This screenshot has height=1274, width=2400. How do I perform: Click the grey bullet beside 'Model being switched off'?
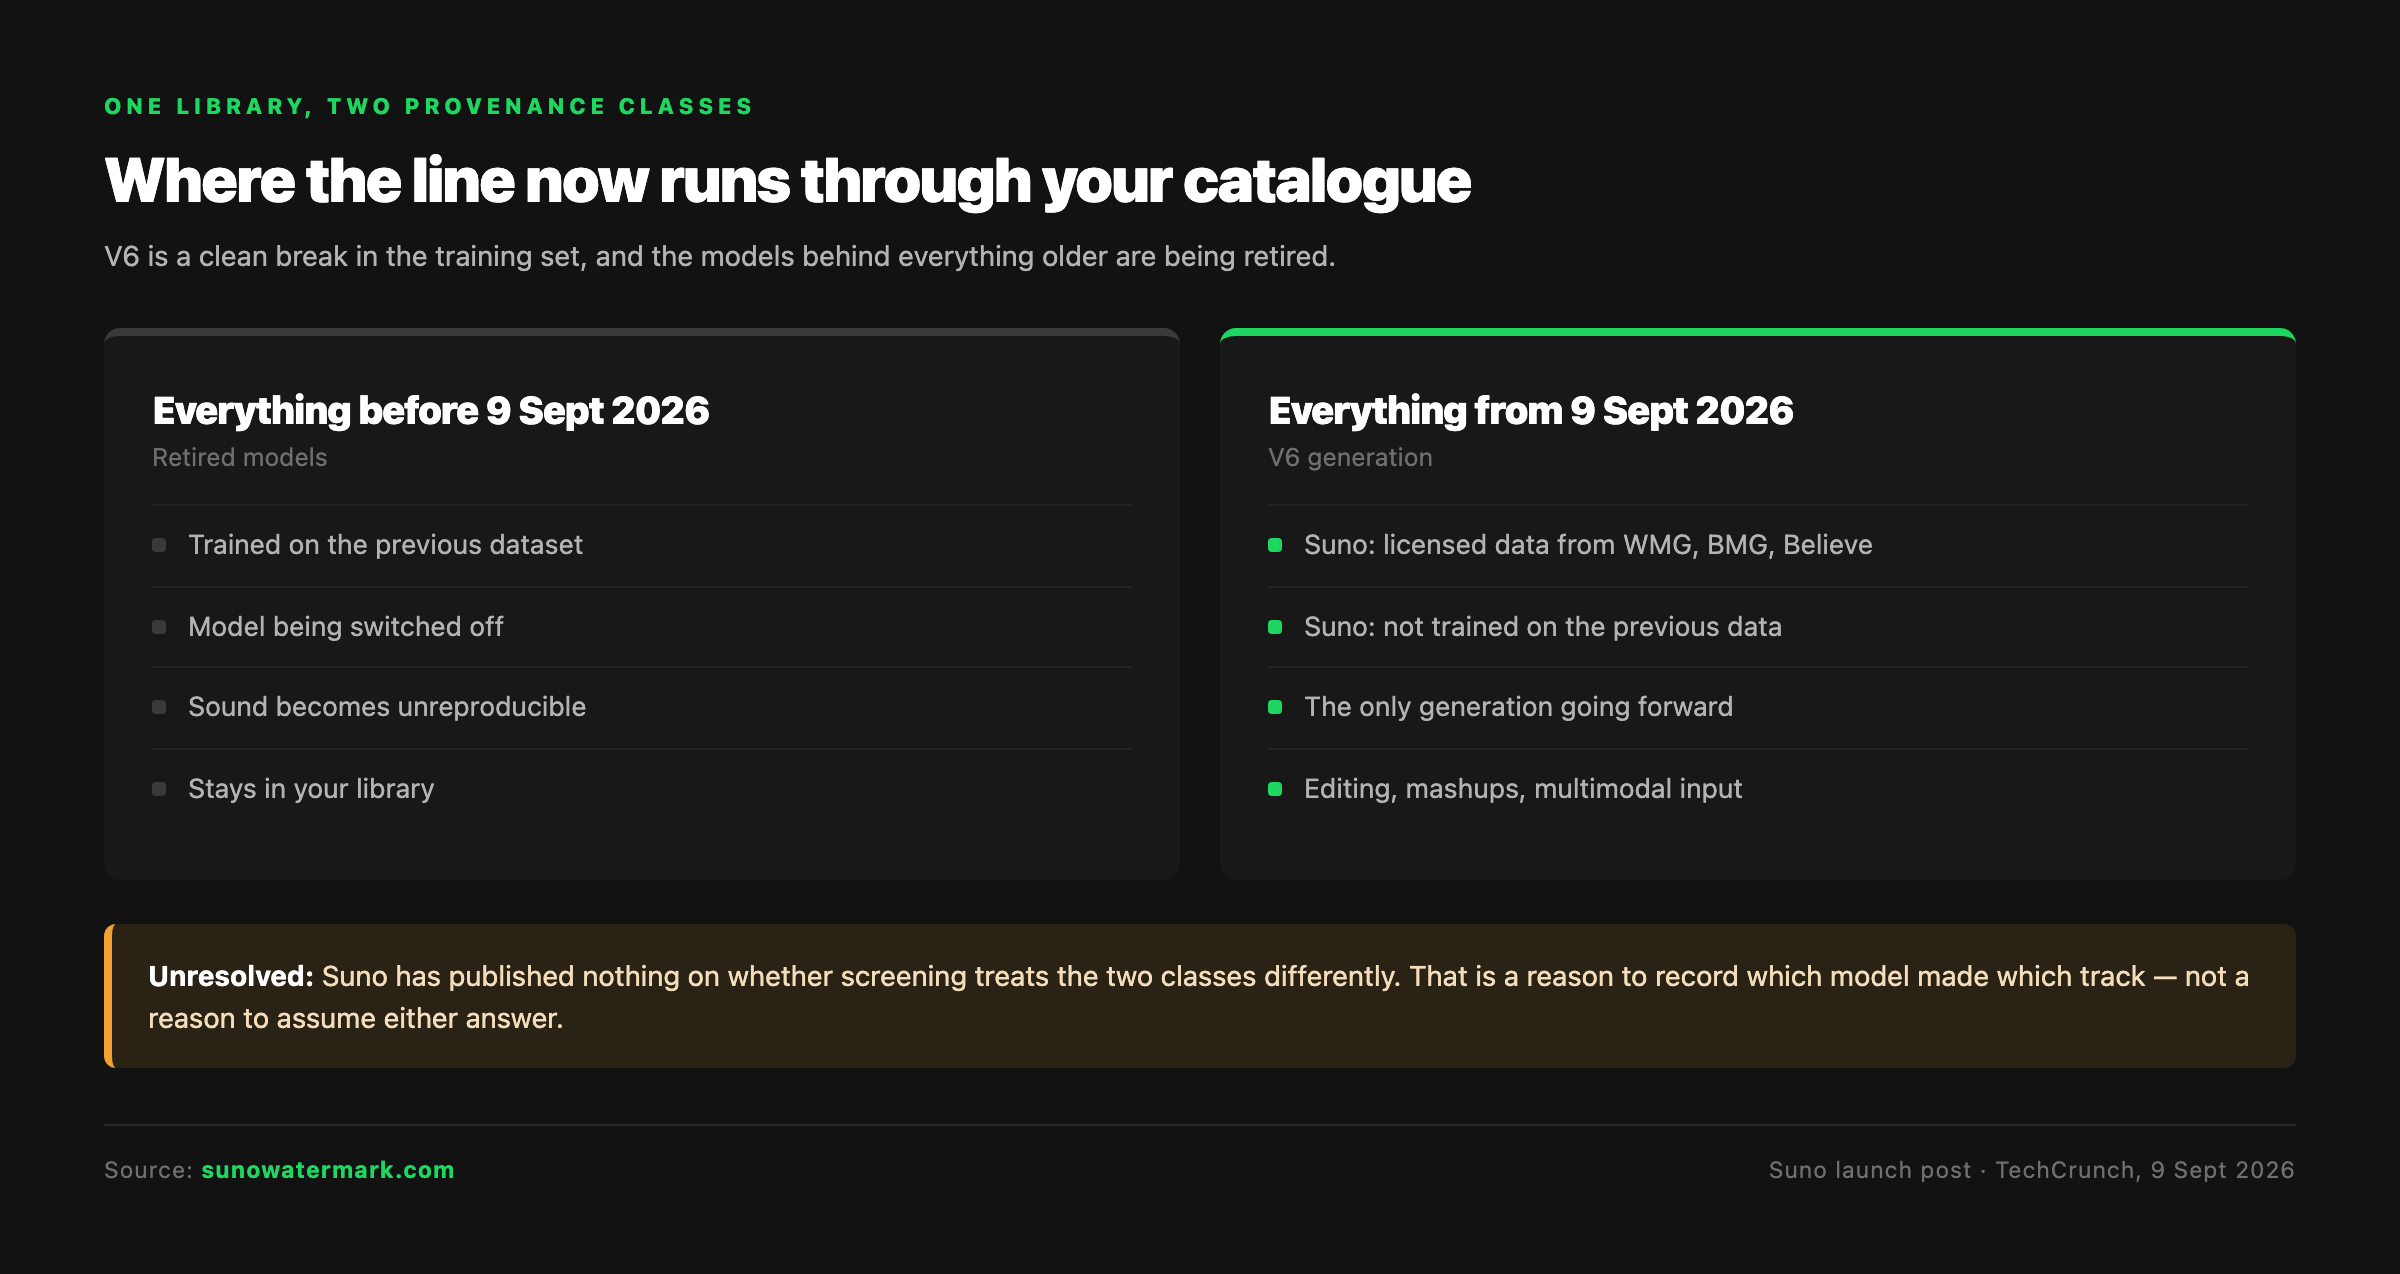(159, 627)
